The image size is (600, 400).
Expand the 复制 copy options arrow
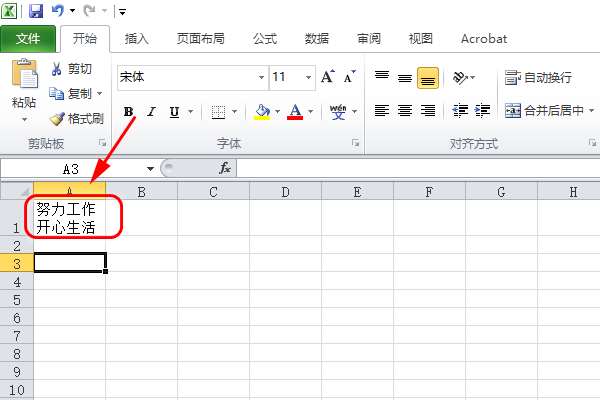[99, 93]
